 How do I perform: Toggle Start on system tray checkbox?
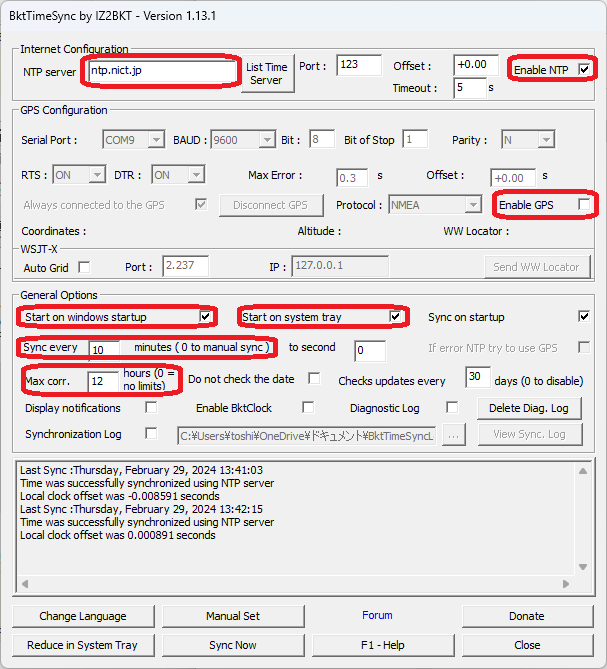[x=395, y=317]
